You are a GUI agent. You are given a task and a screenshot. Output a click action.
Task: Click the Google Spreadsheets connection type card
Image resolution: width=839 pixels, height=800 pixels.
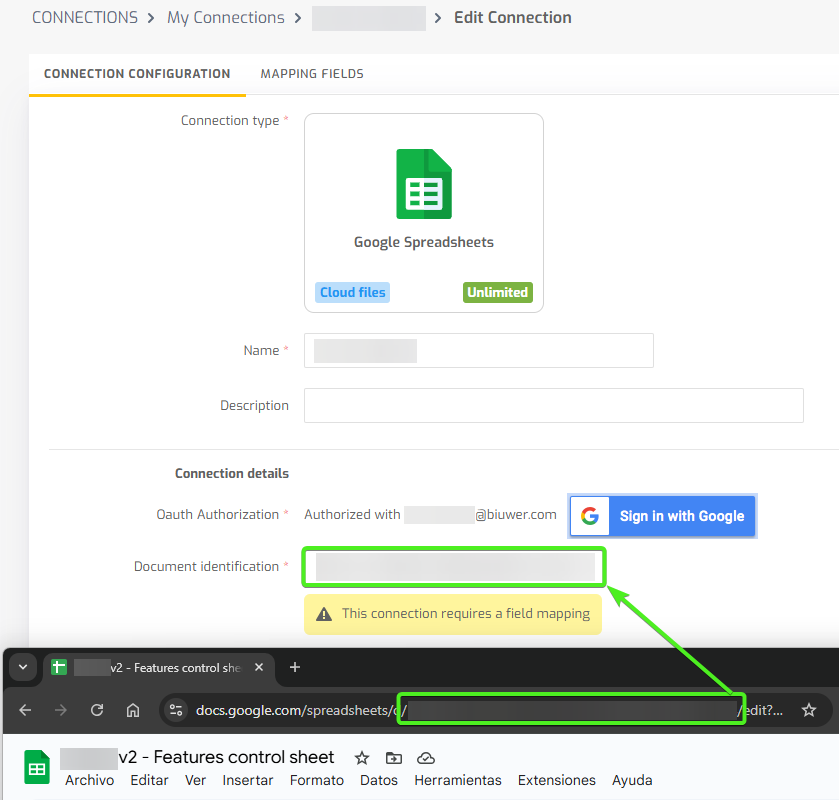[424, 213]
